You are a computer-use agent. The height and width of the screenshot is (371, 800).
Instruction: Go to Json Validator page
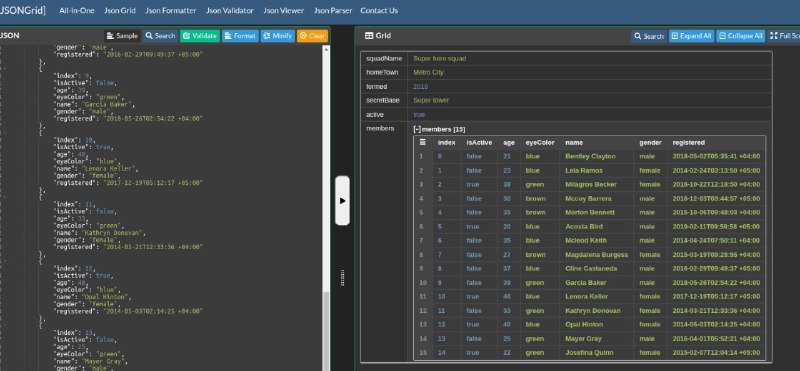point(230,10)
